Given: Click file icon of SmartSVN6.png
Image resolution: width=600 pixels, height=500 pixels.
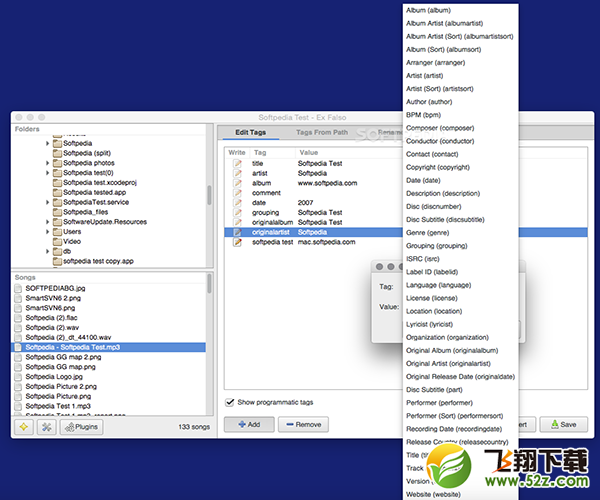Looking at the screenshot, I should (18, 308).
